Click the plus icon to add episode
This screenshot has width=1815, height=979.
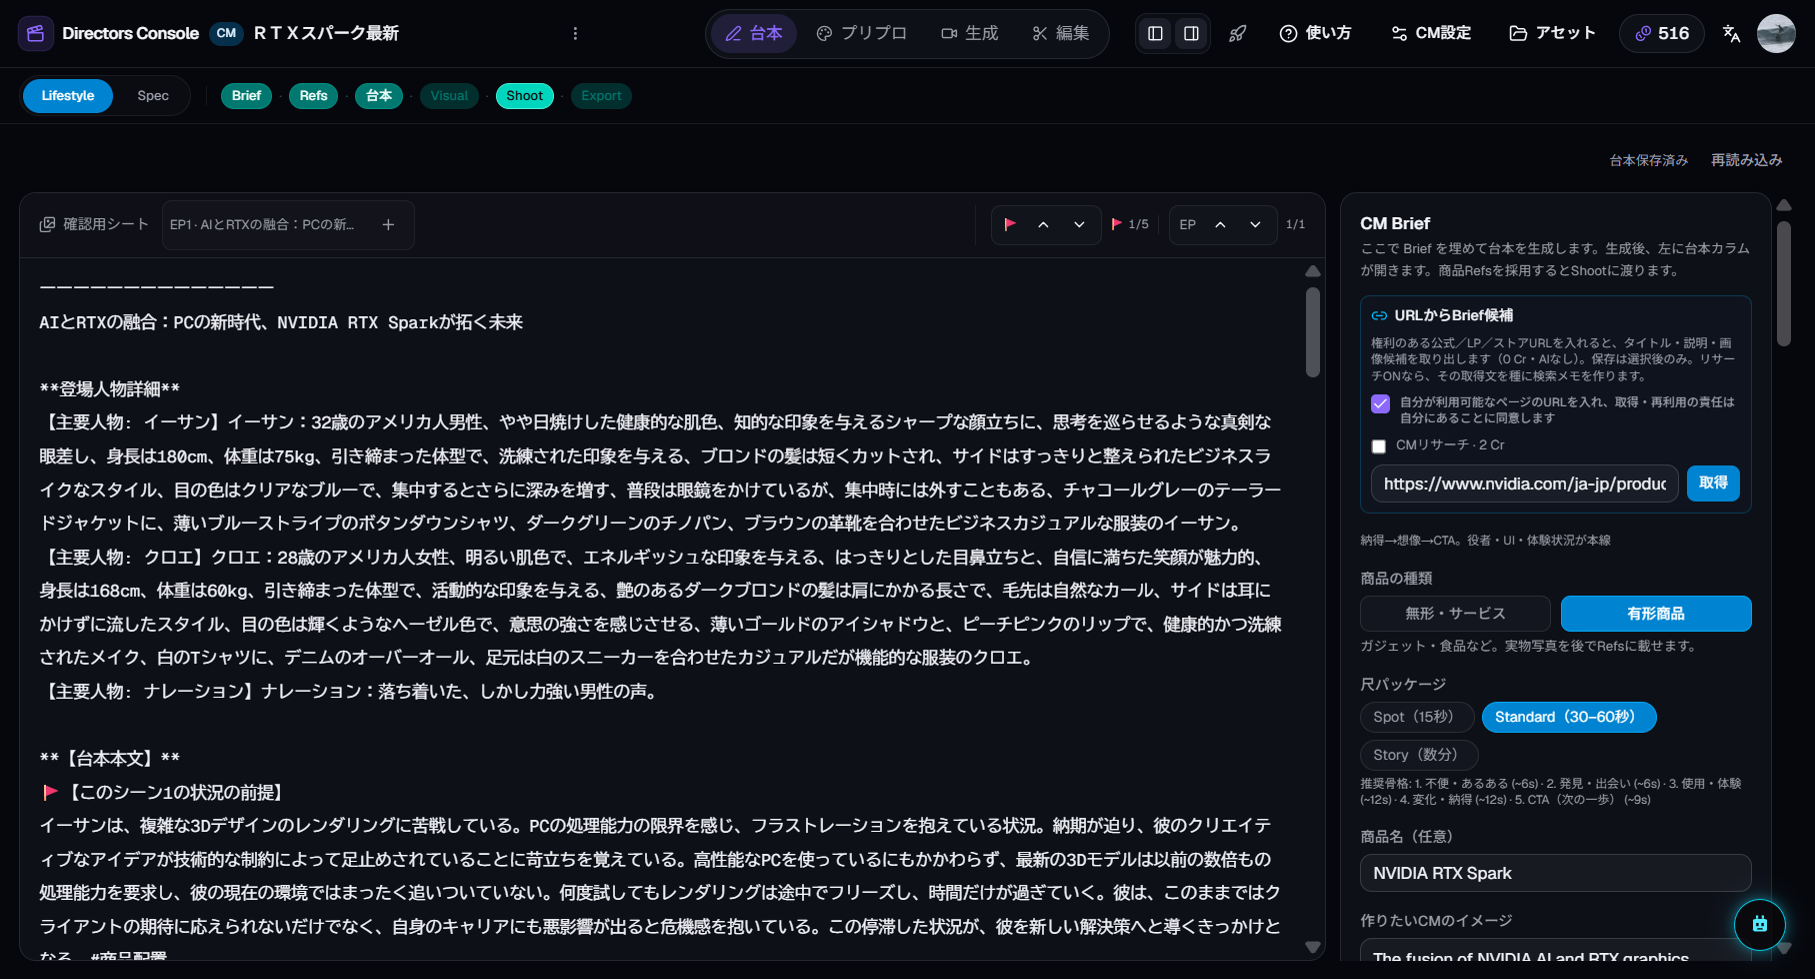(x=388, y=225)
